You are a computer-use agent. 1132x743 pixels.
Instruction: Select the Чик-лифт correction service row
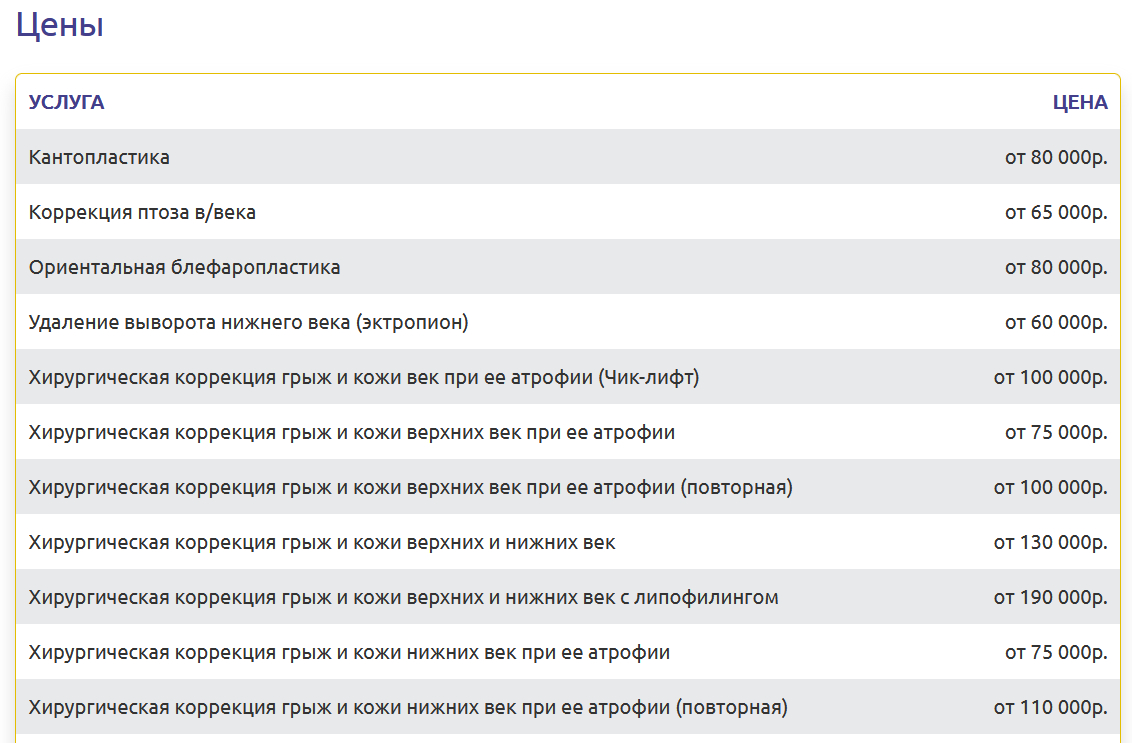click(x=364, y=377)
